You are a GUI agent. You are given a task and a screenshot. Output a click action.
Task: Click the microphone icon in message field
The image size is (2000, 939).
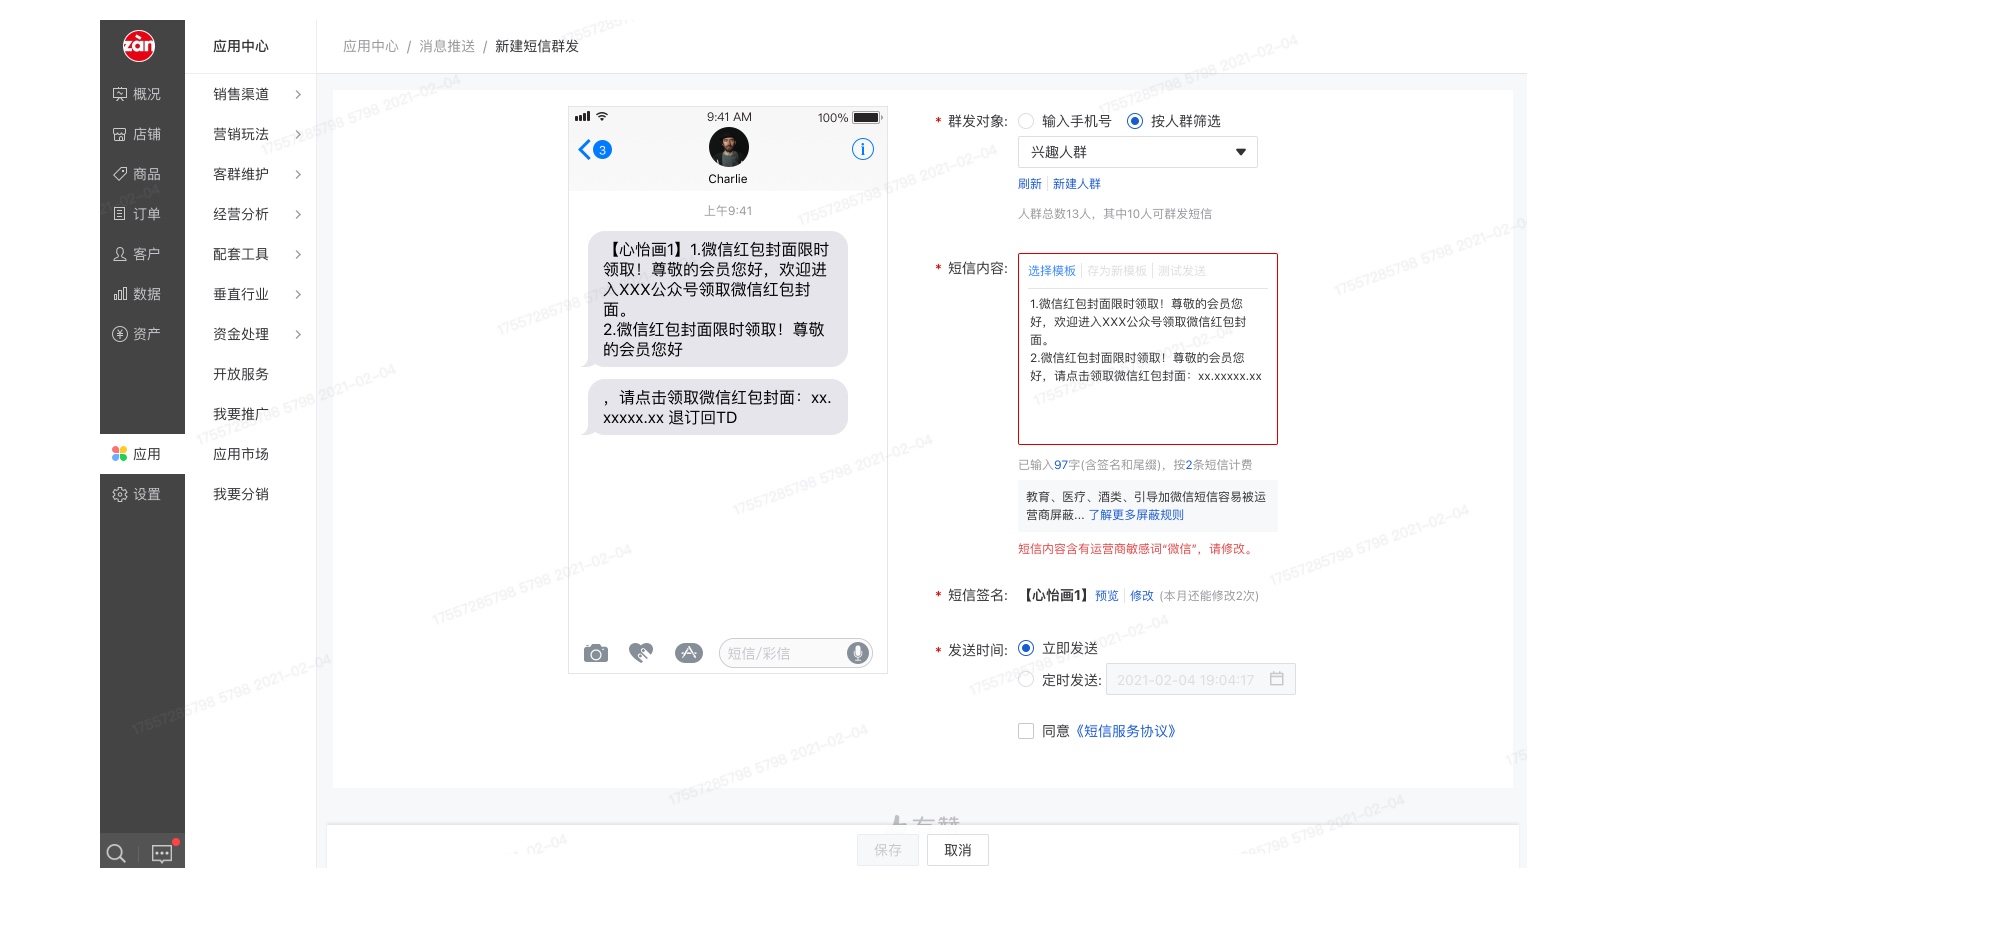[x=857, y=653]
